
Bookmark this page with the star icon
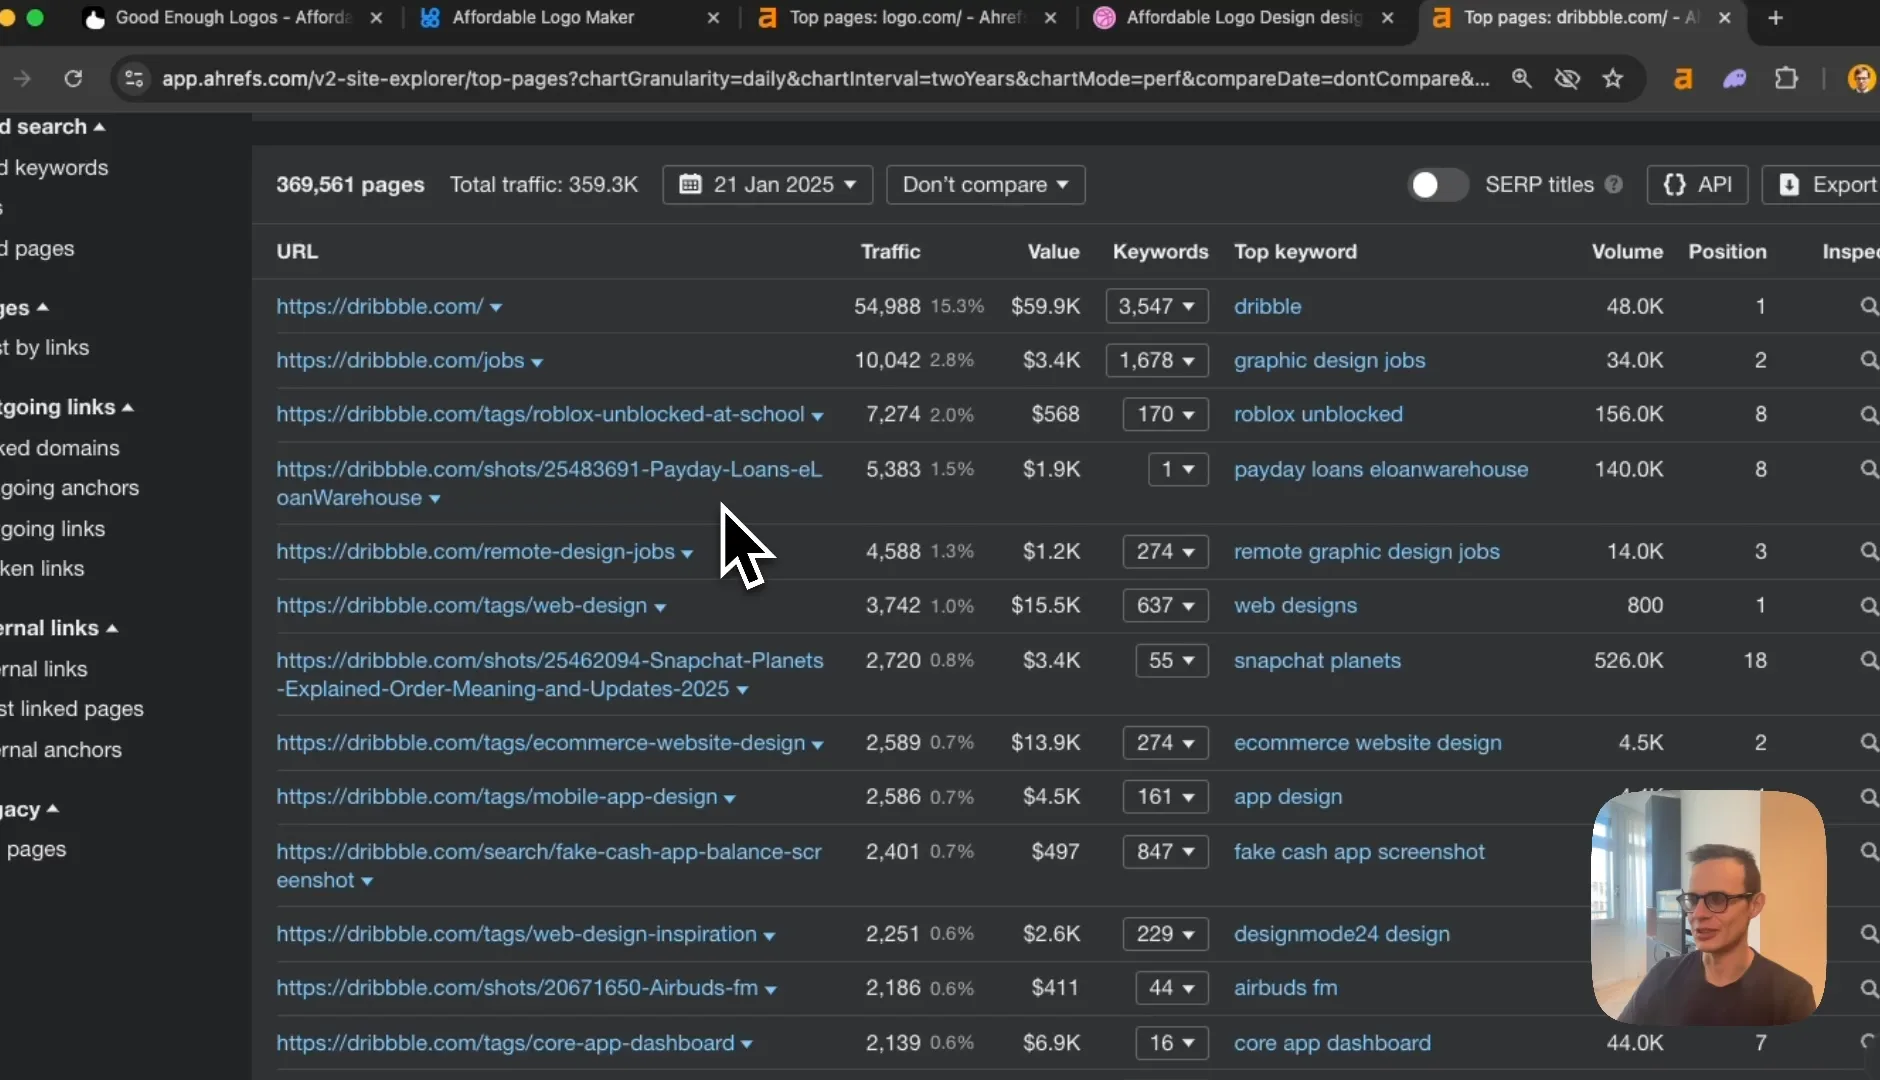tap(1613, 78)
